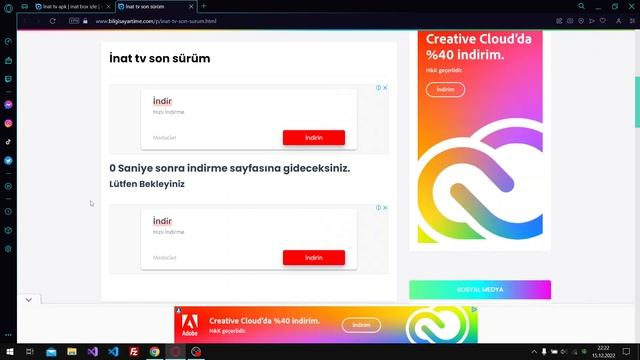Viewport: 640px width, 360px height.
Task: Show hidden system tray icons
Action: pyautogui.click(x=534, y=351)
